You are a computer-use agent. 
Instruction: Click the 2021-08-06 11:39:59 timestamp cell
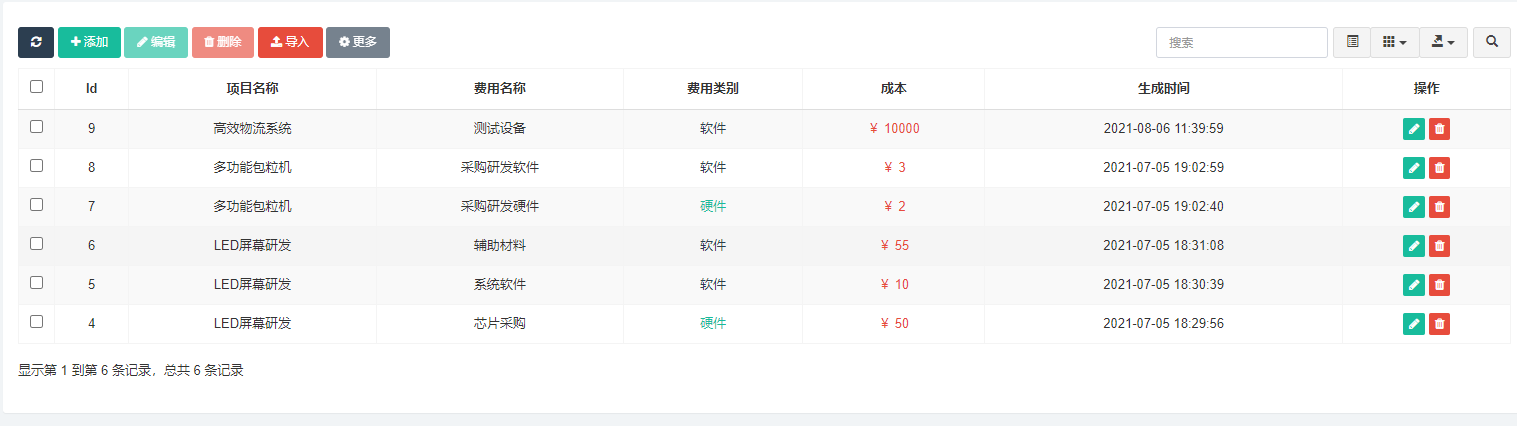(x=1163, y=128)
